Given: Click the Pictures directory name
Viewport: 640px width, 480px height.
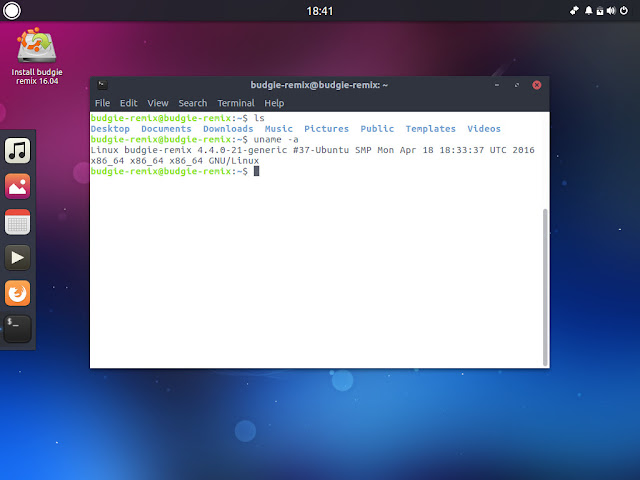Looking at the screenshot, I should (x=327, y=129).
